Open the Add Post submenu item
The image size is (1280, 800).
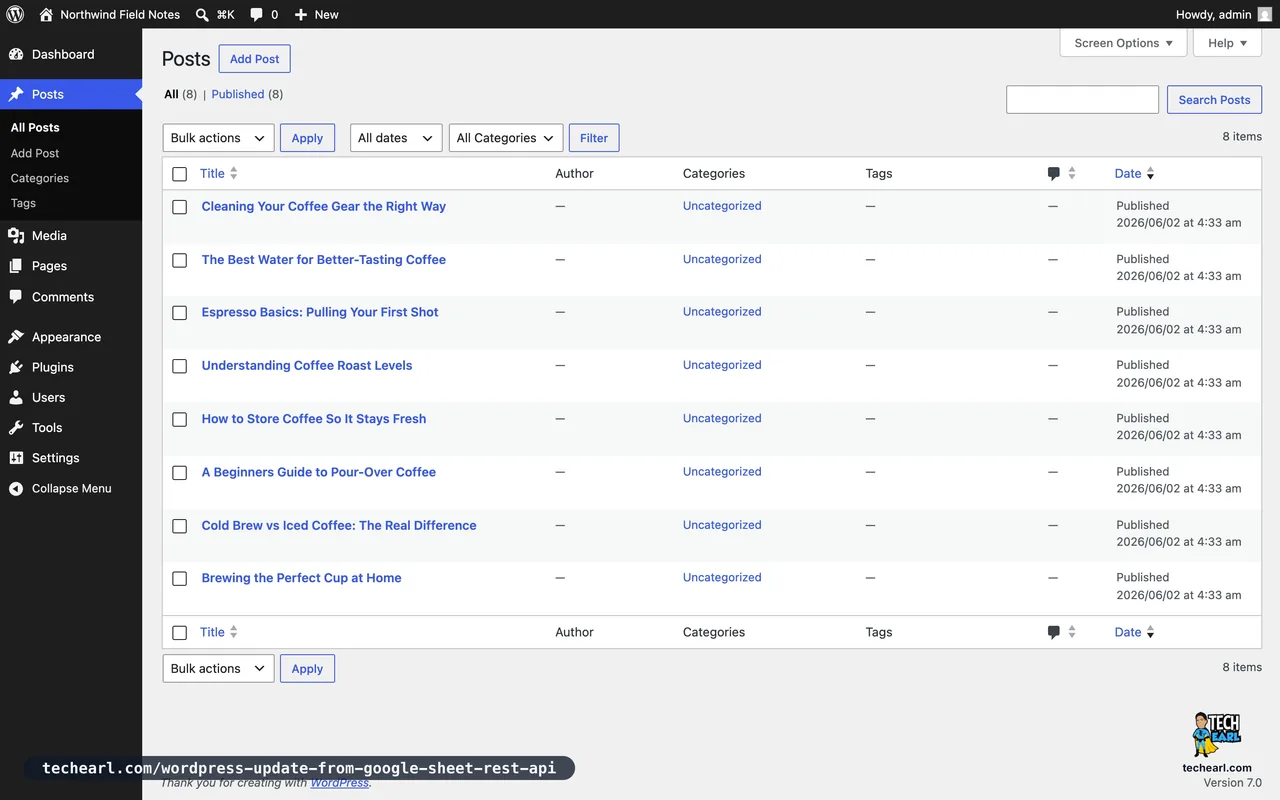[x=35, y=153]
